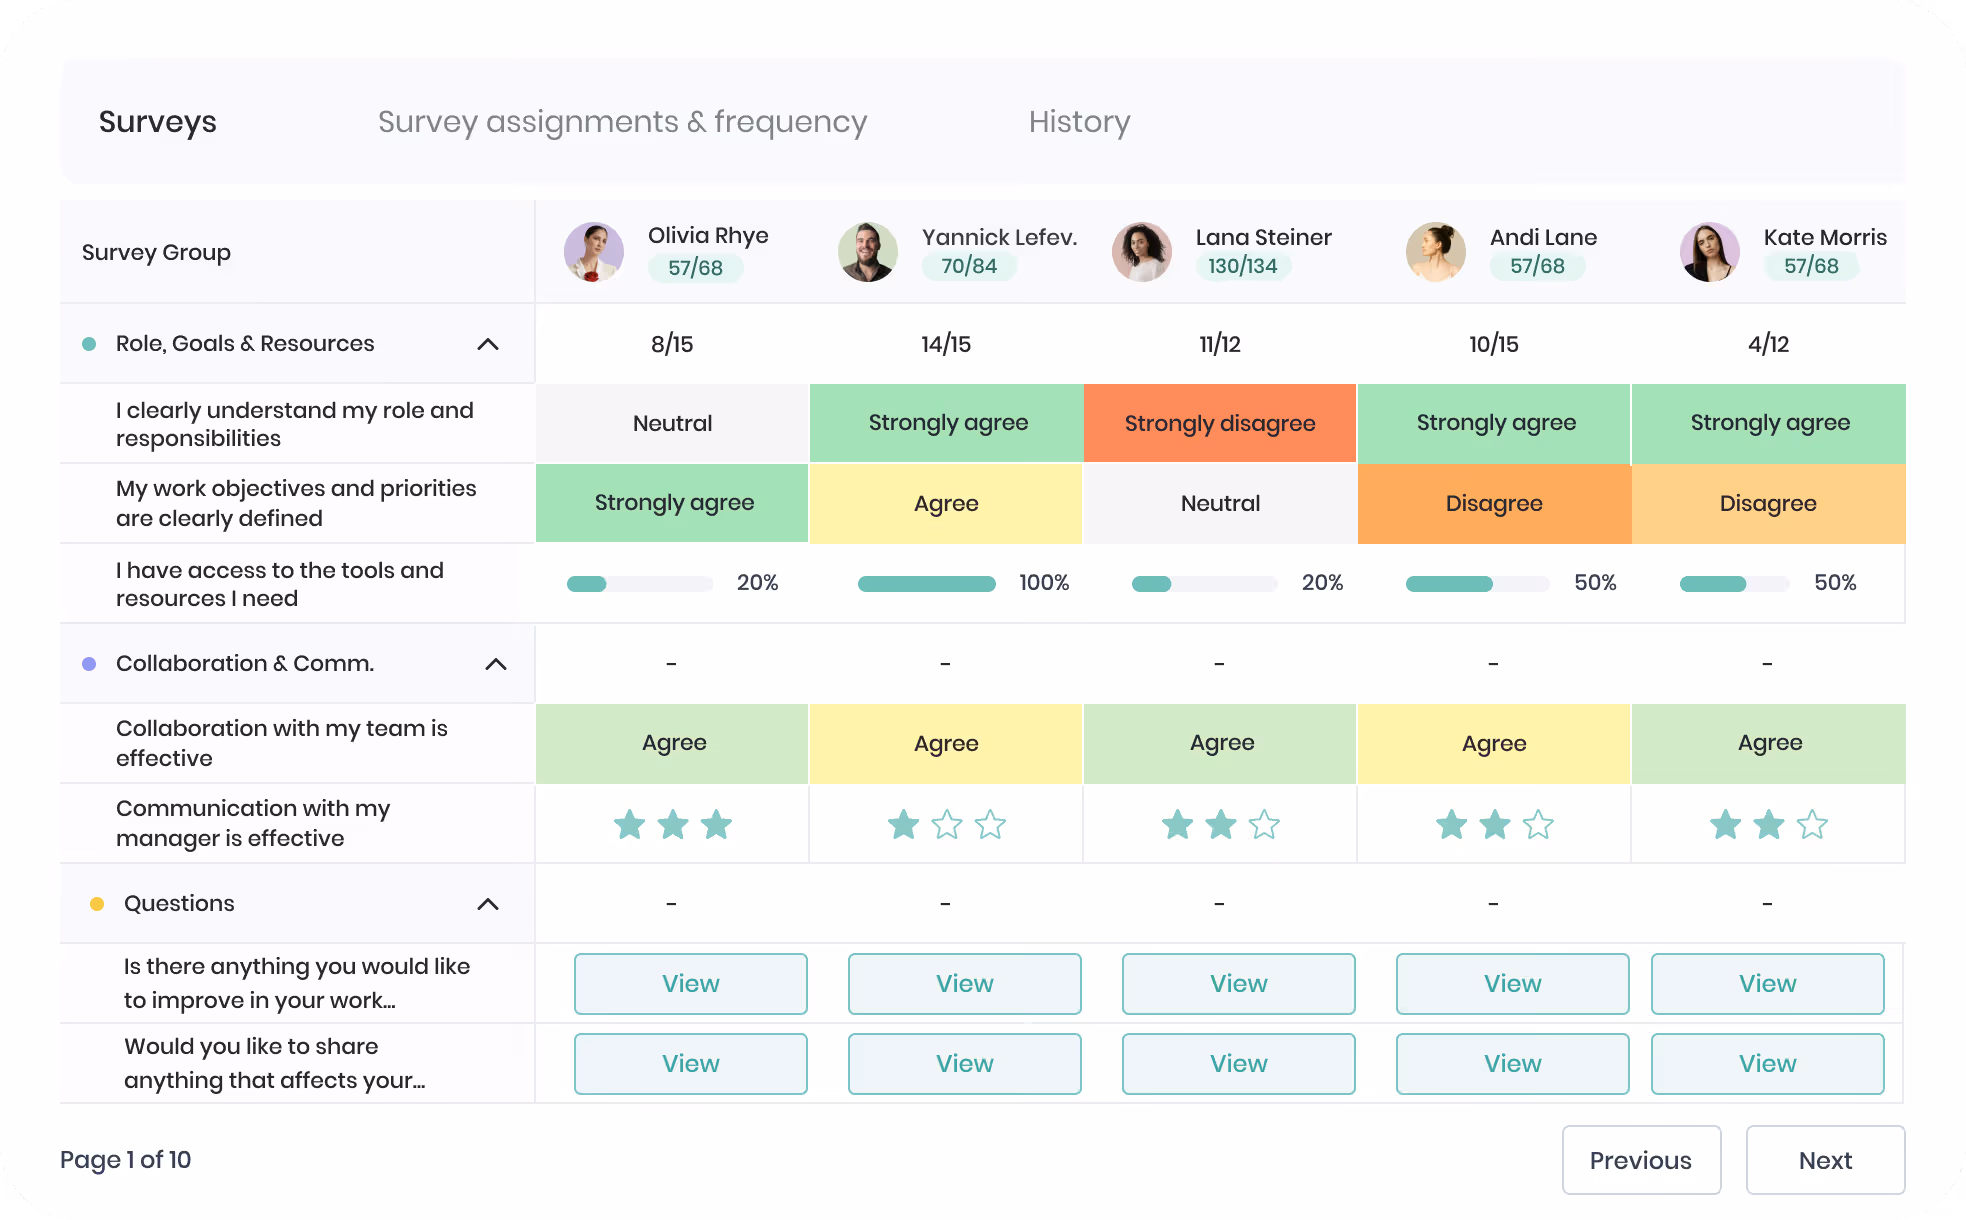Click Andi Lane's first filled star
This screenshot has width=1966, height=1220.
(x=1451, y=825)
